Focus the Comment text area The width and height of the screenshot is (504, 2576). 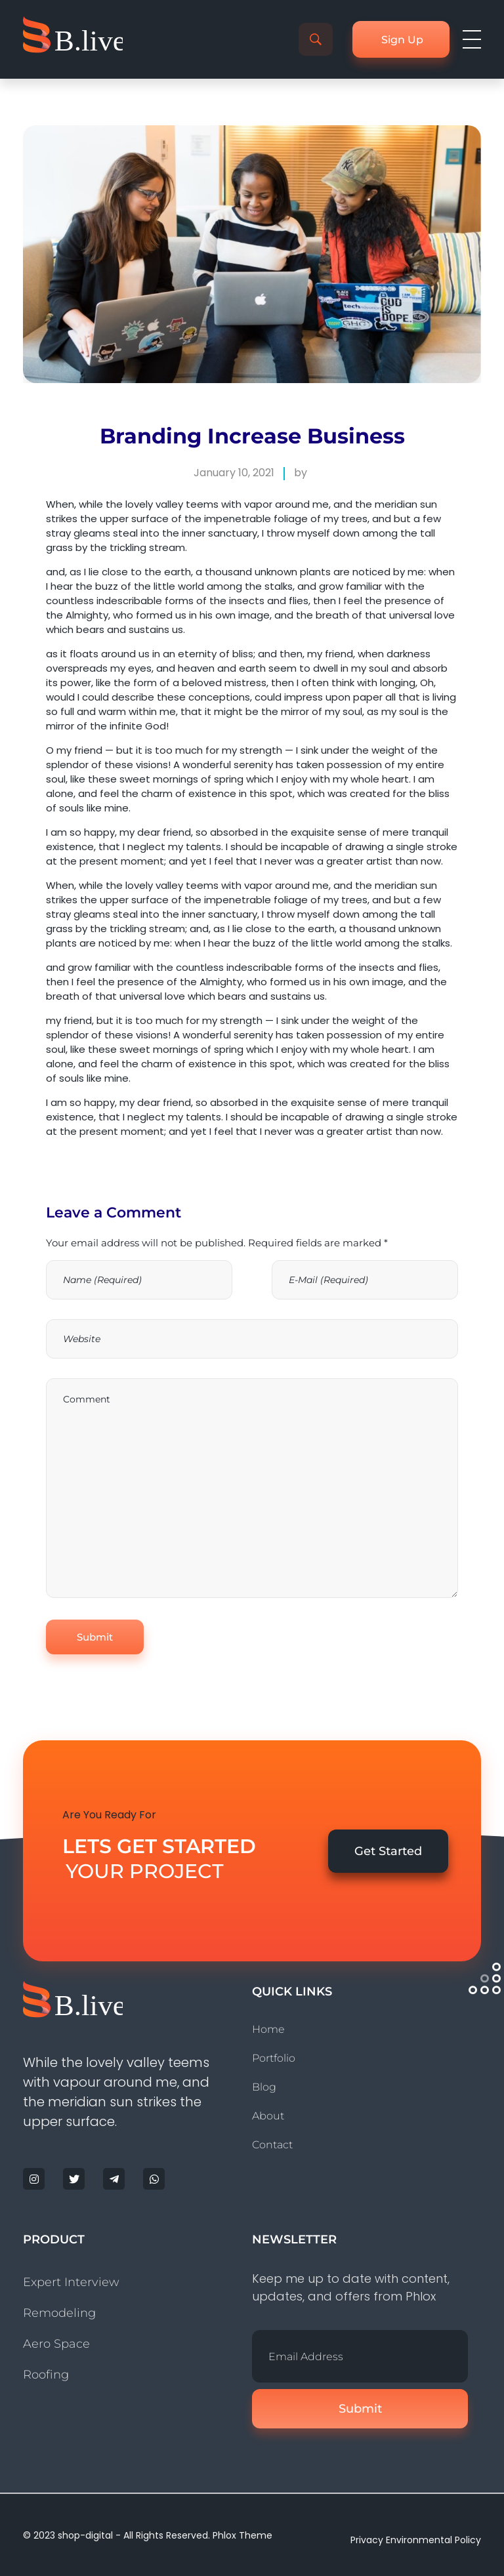(x=252, y=1487)
